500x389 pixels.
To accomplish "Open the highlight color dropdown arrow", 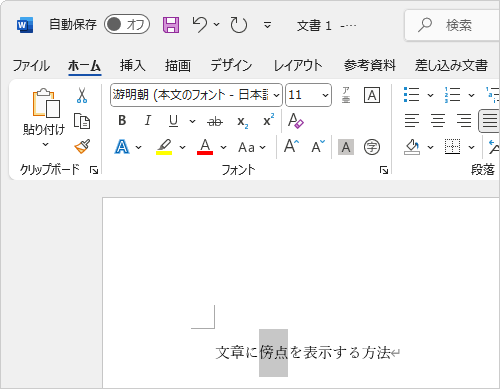I will pos(182,147).
